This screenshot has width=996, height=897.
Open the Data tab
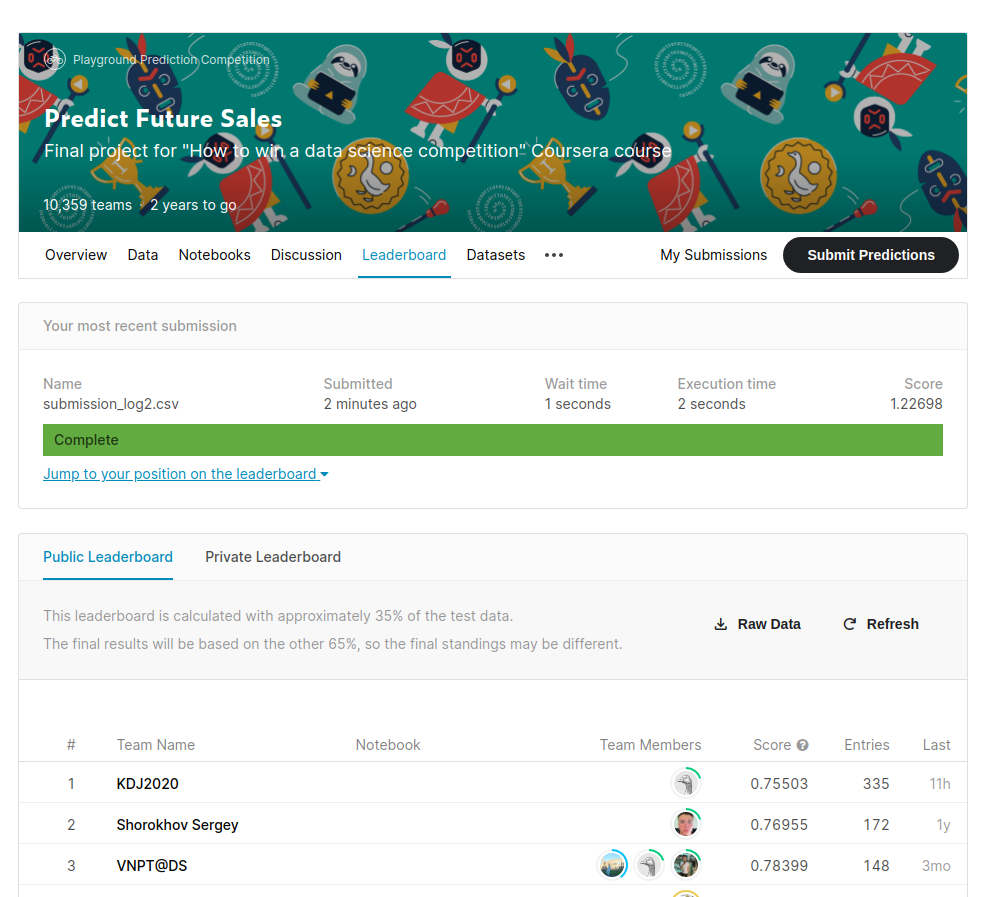point(143,255)
